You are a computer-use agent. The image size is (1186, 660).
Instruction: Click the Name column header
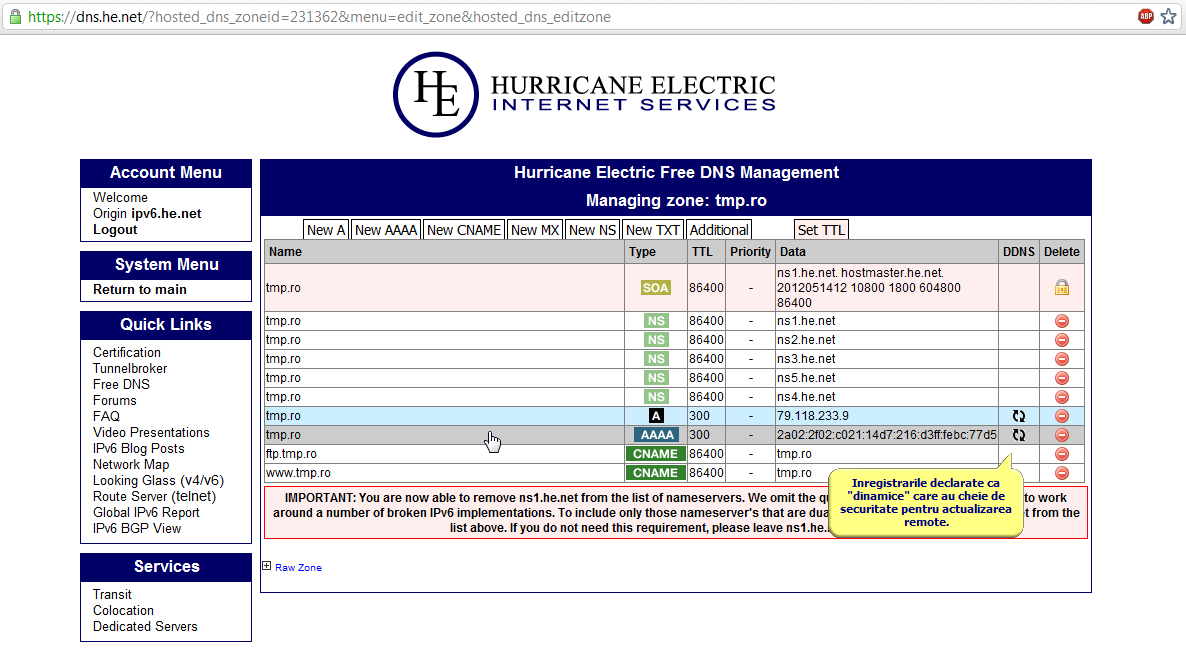444,252
